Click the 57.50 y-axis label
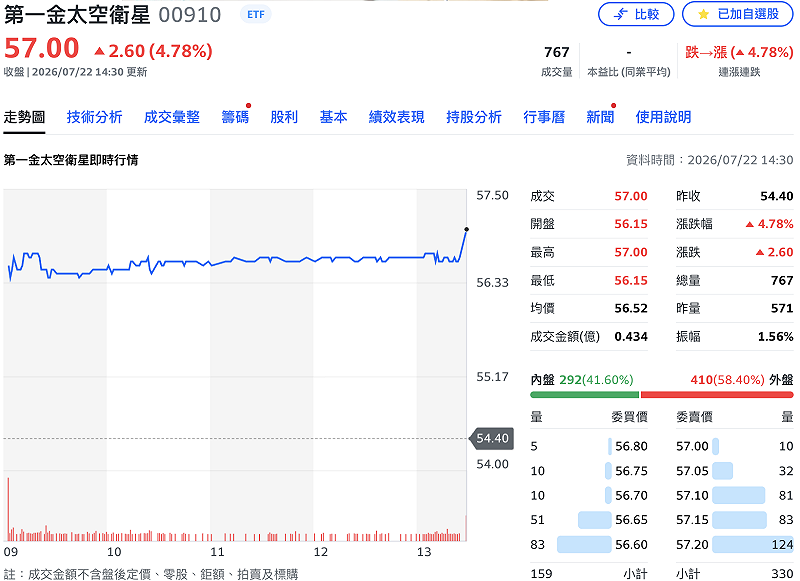Viewport: 800px width, 581px height. [492, 195]
